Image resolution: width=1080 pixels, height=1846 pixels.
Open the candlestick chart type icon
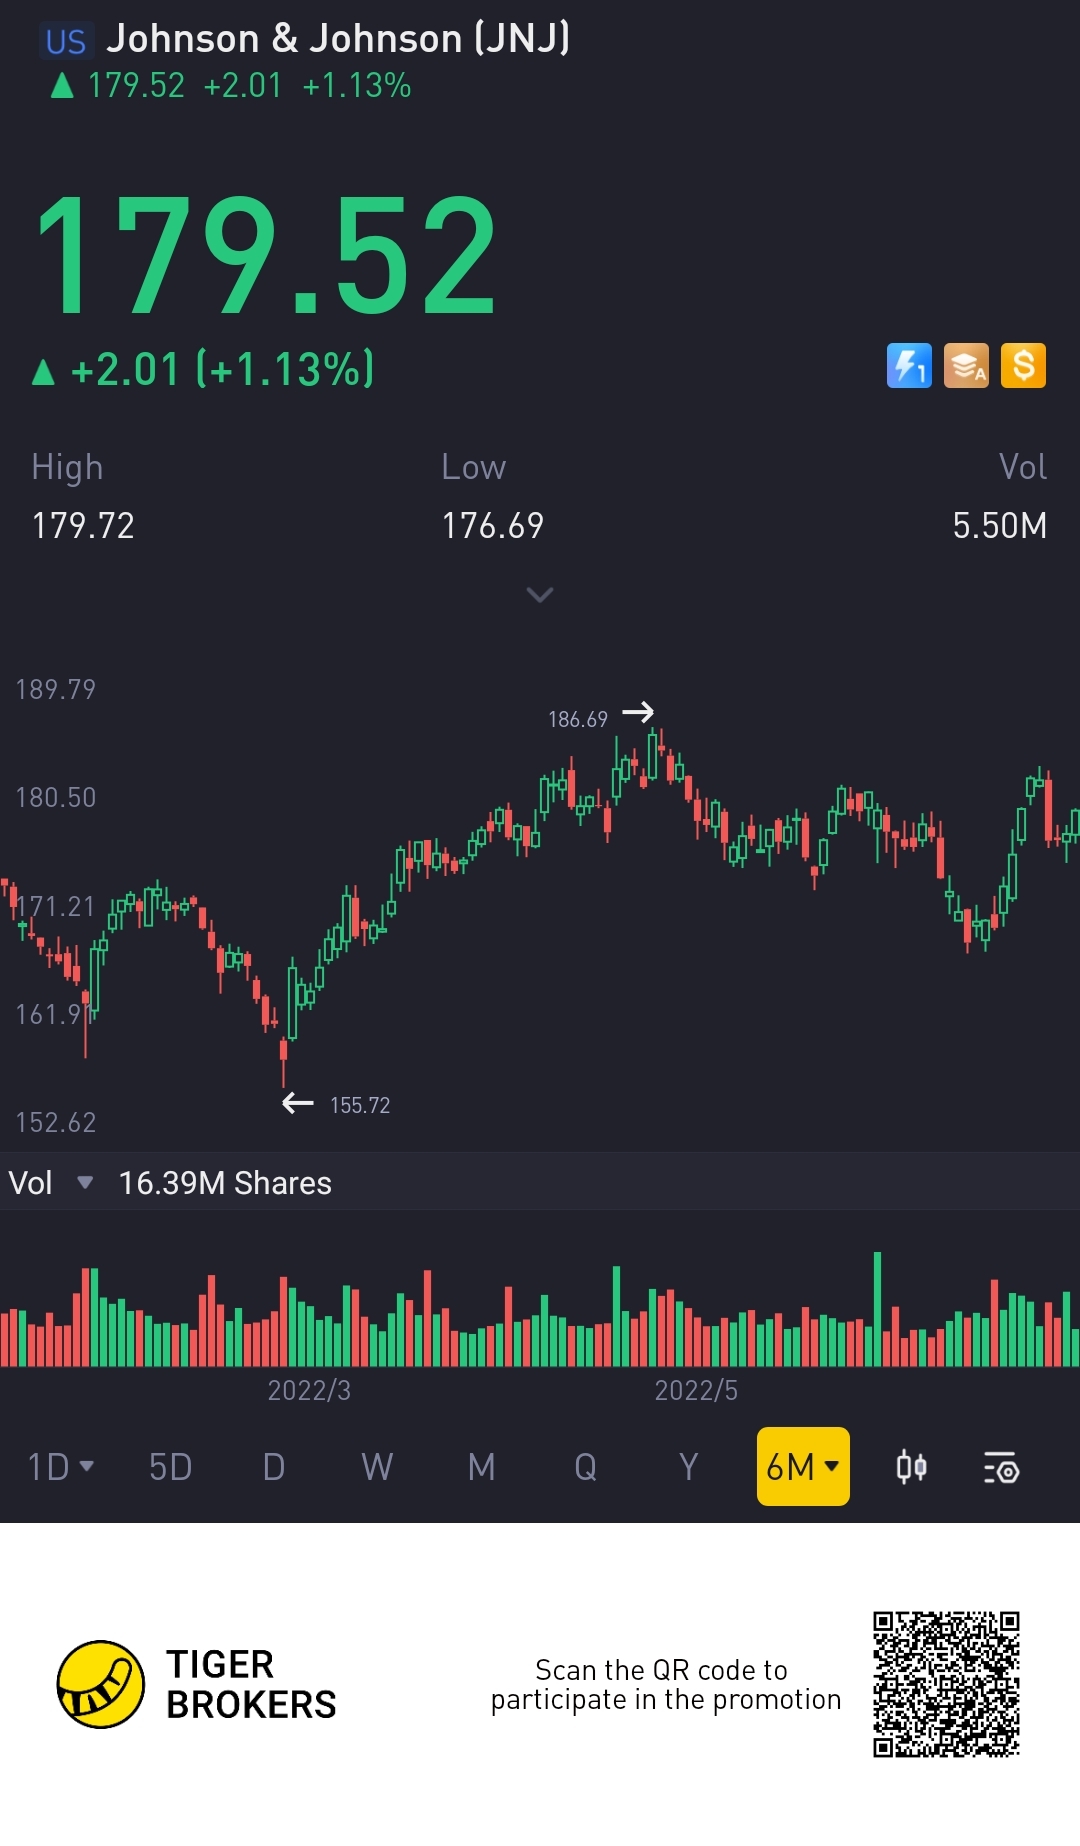(911, 1467)
